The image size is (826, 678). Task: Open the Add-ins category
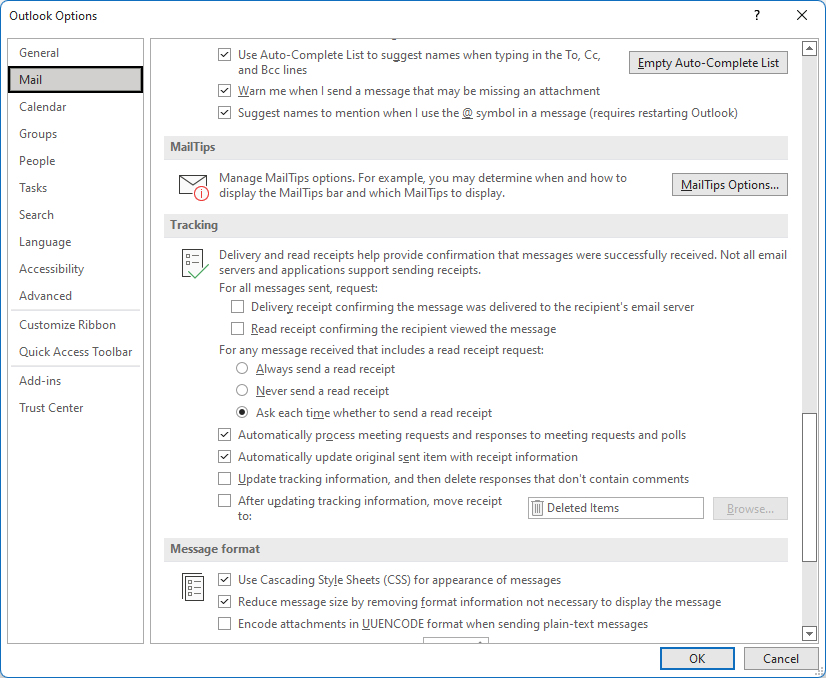pyautogui.click(x=75, y=380)
